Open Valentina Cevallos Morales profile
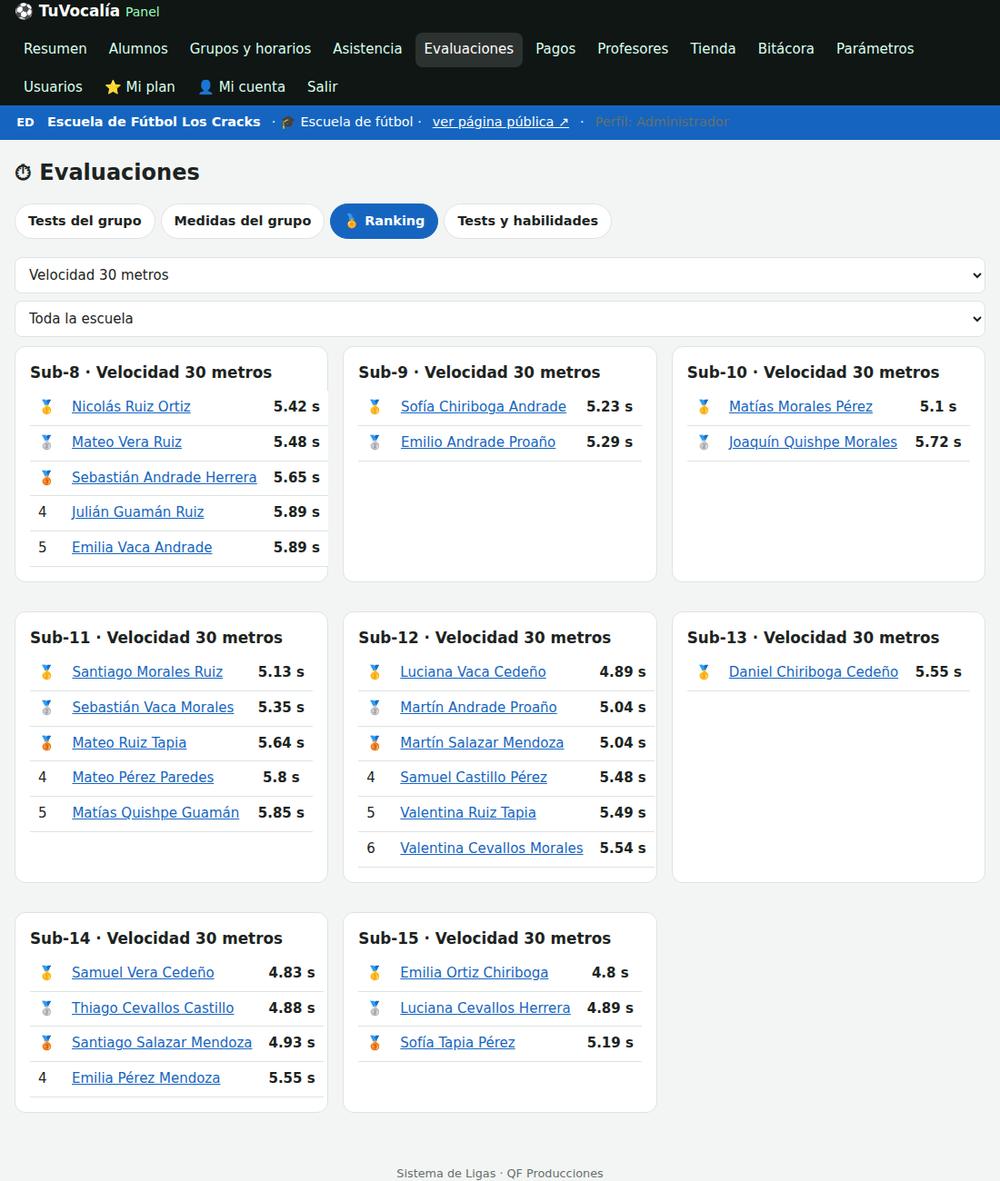This screenshot has height=1181, width=1000. pos(492,848)
